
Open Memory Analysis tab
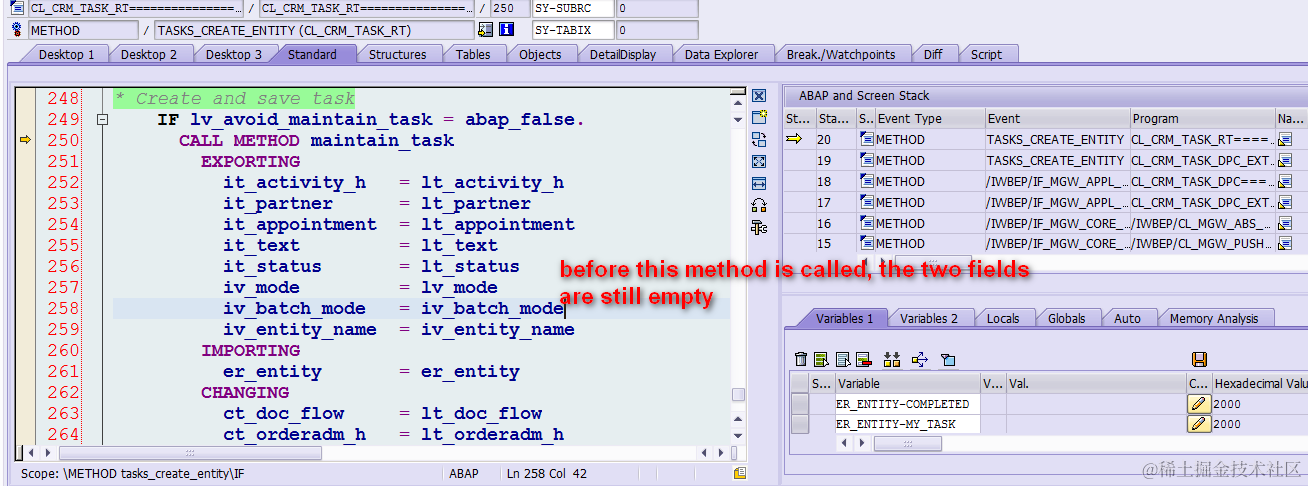click(x=1214, y=318)
